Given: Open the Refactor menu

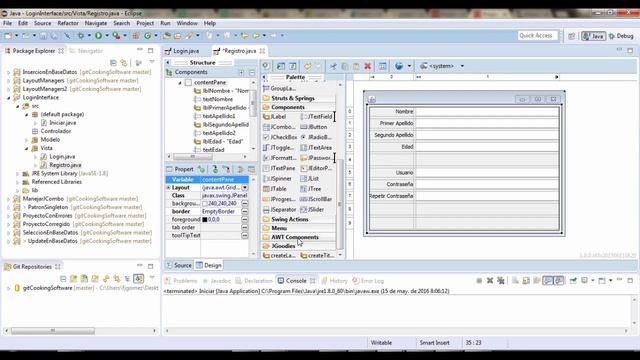Looking at the screenshot, I should pos(68,24).
